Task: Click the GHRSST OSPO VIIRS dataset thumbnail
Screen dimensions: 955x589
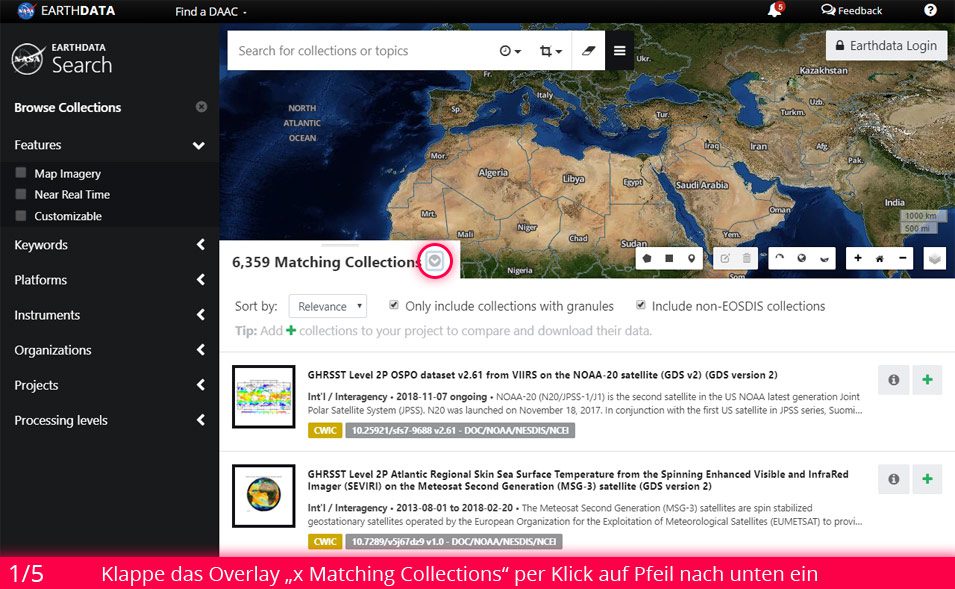Action: tap(264, 397)
